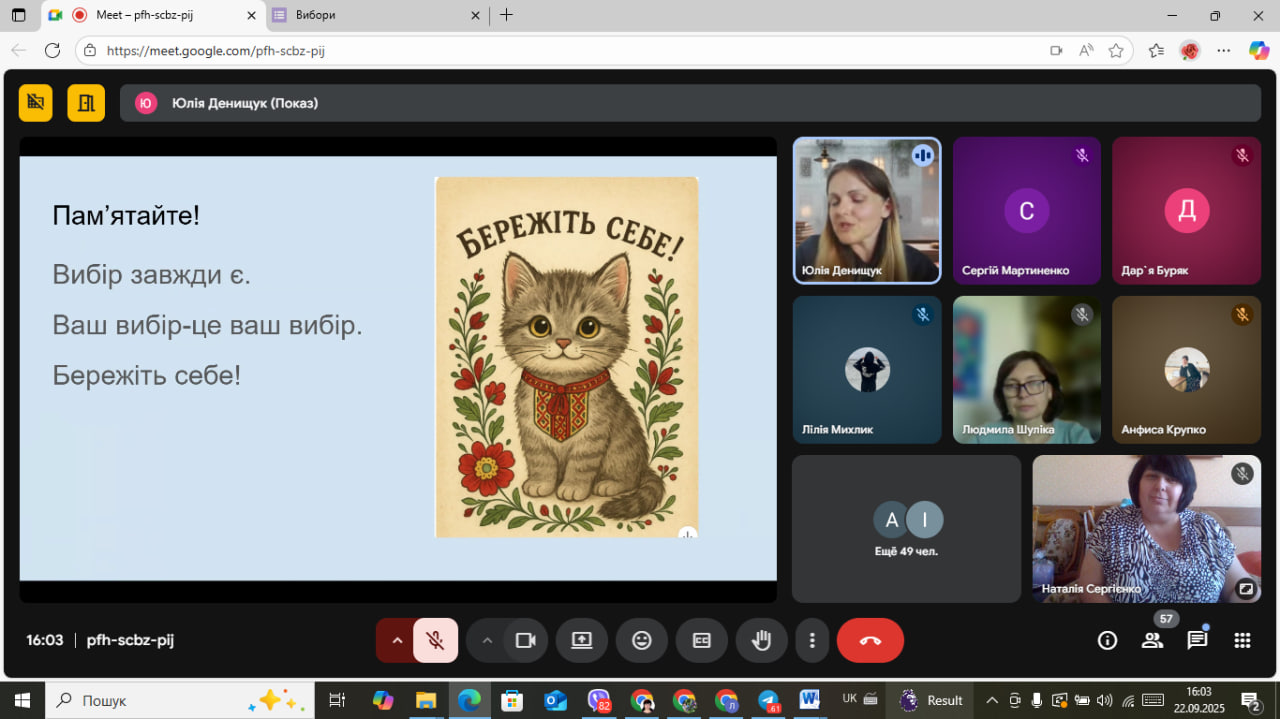Open the activities grid icon
This screenshot has width=1280, height=719.
click(1242, 640)
